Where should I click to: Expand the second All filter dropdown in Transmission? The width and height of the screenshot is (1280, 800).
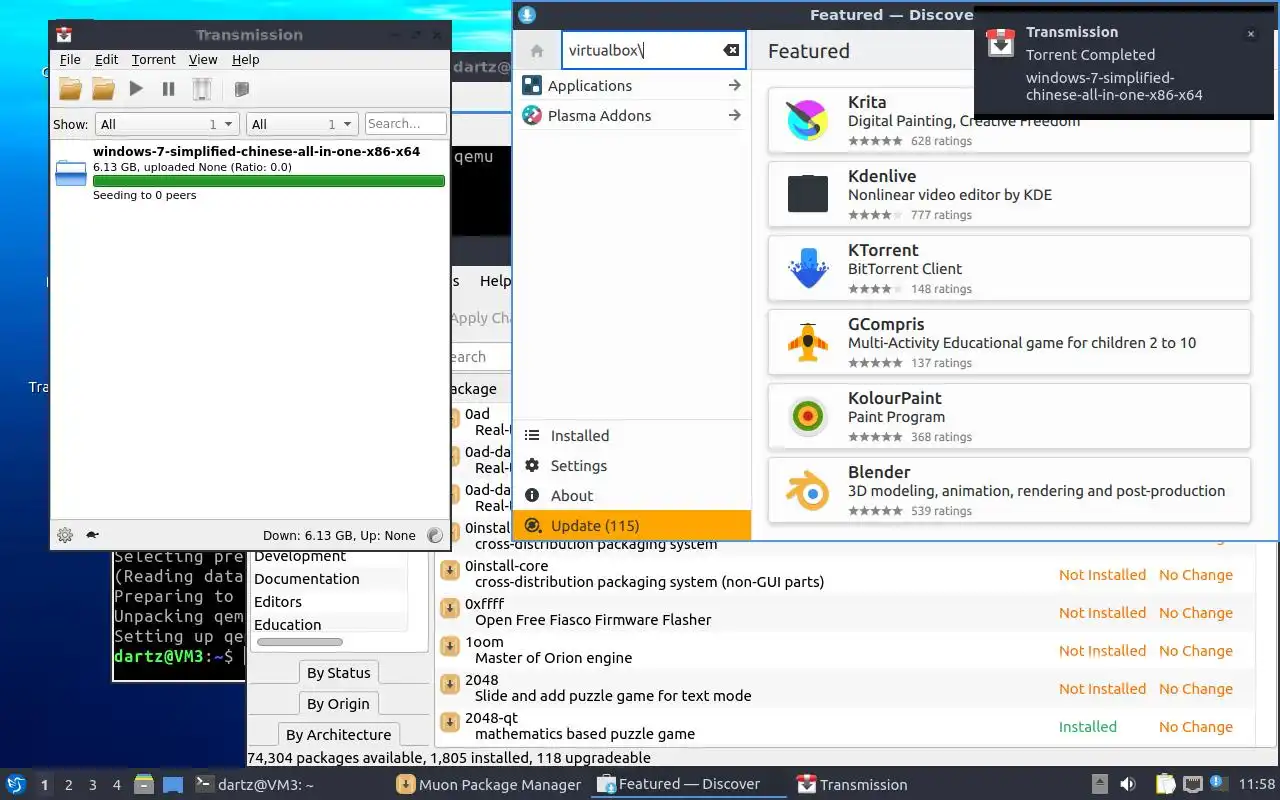pyautogui.click(x=302, y=124)
